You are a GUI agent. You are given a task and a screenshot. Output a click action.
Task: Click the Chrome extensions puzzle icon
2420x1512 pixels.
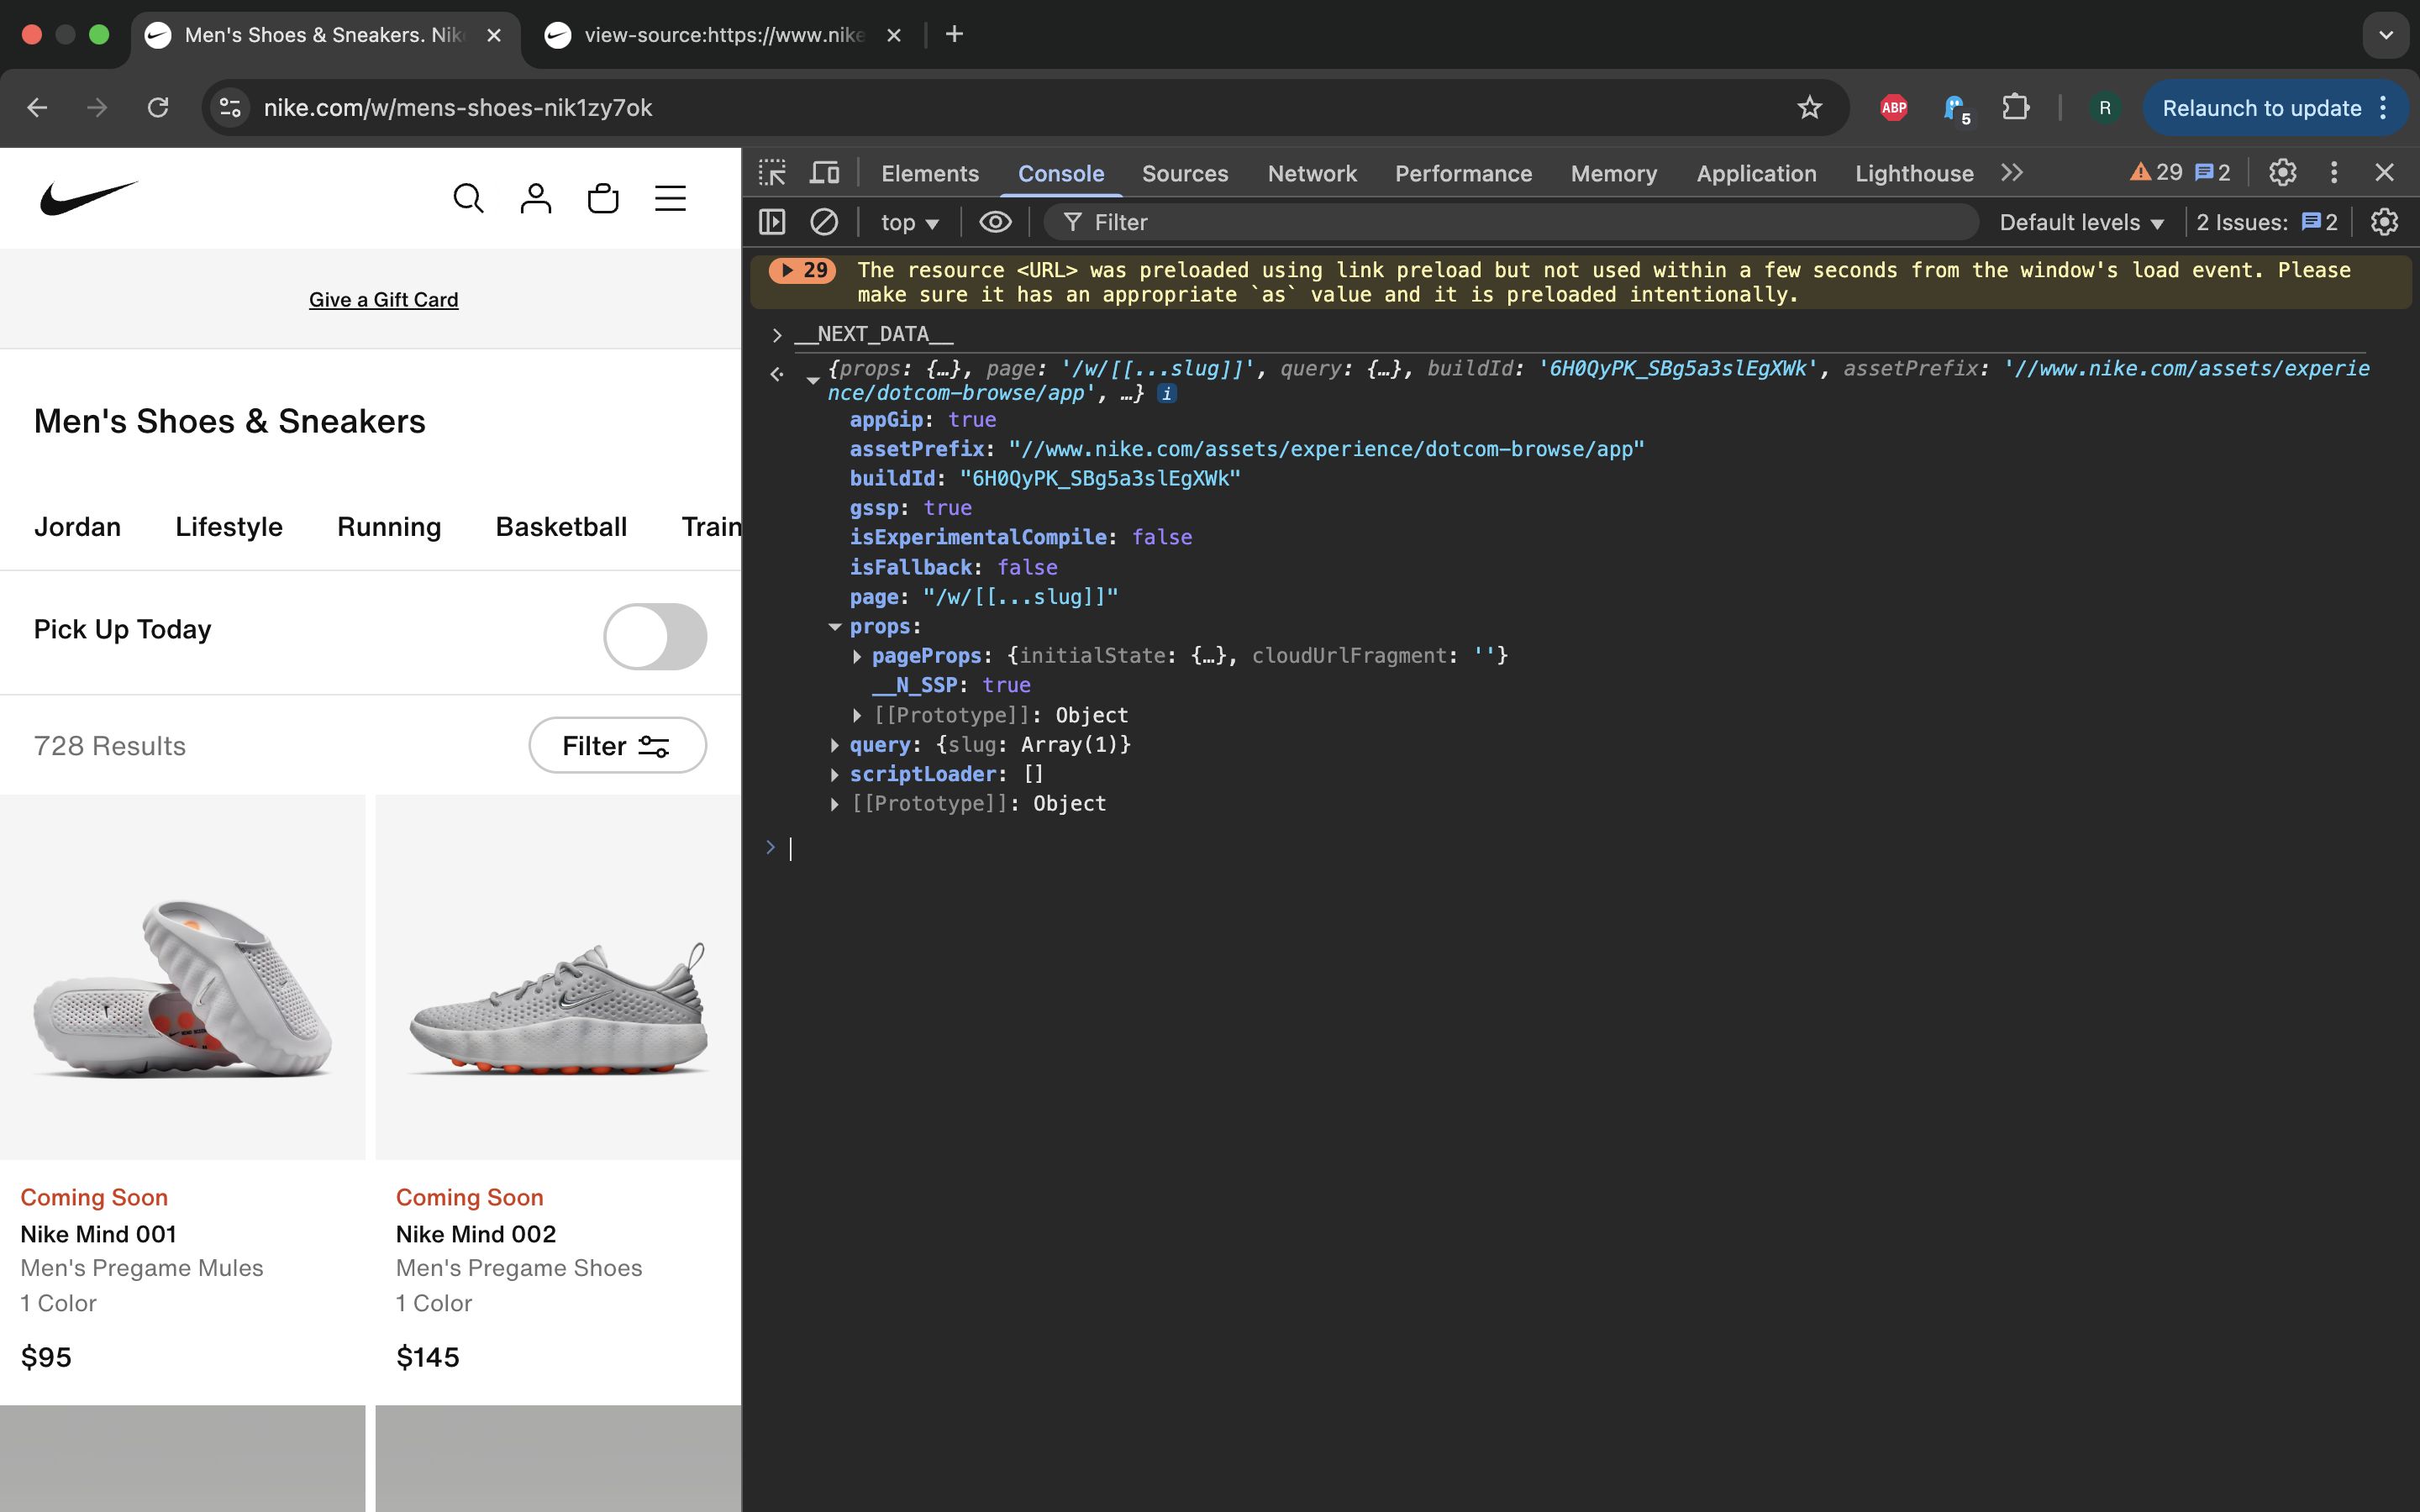coord(2015,108)
